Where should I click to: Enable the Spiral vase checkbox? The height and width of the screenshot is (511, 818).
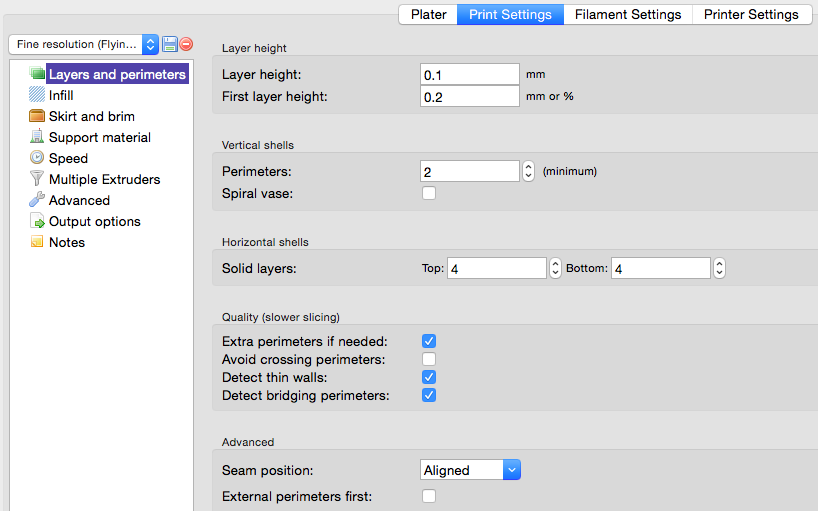[x=429, y=193]
